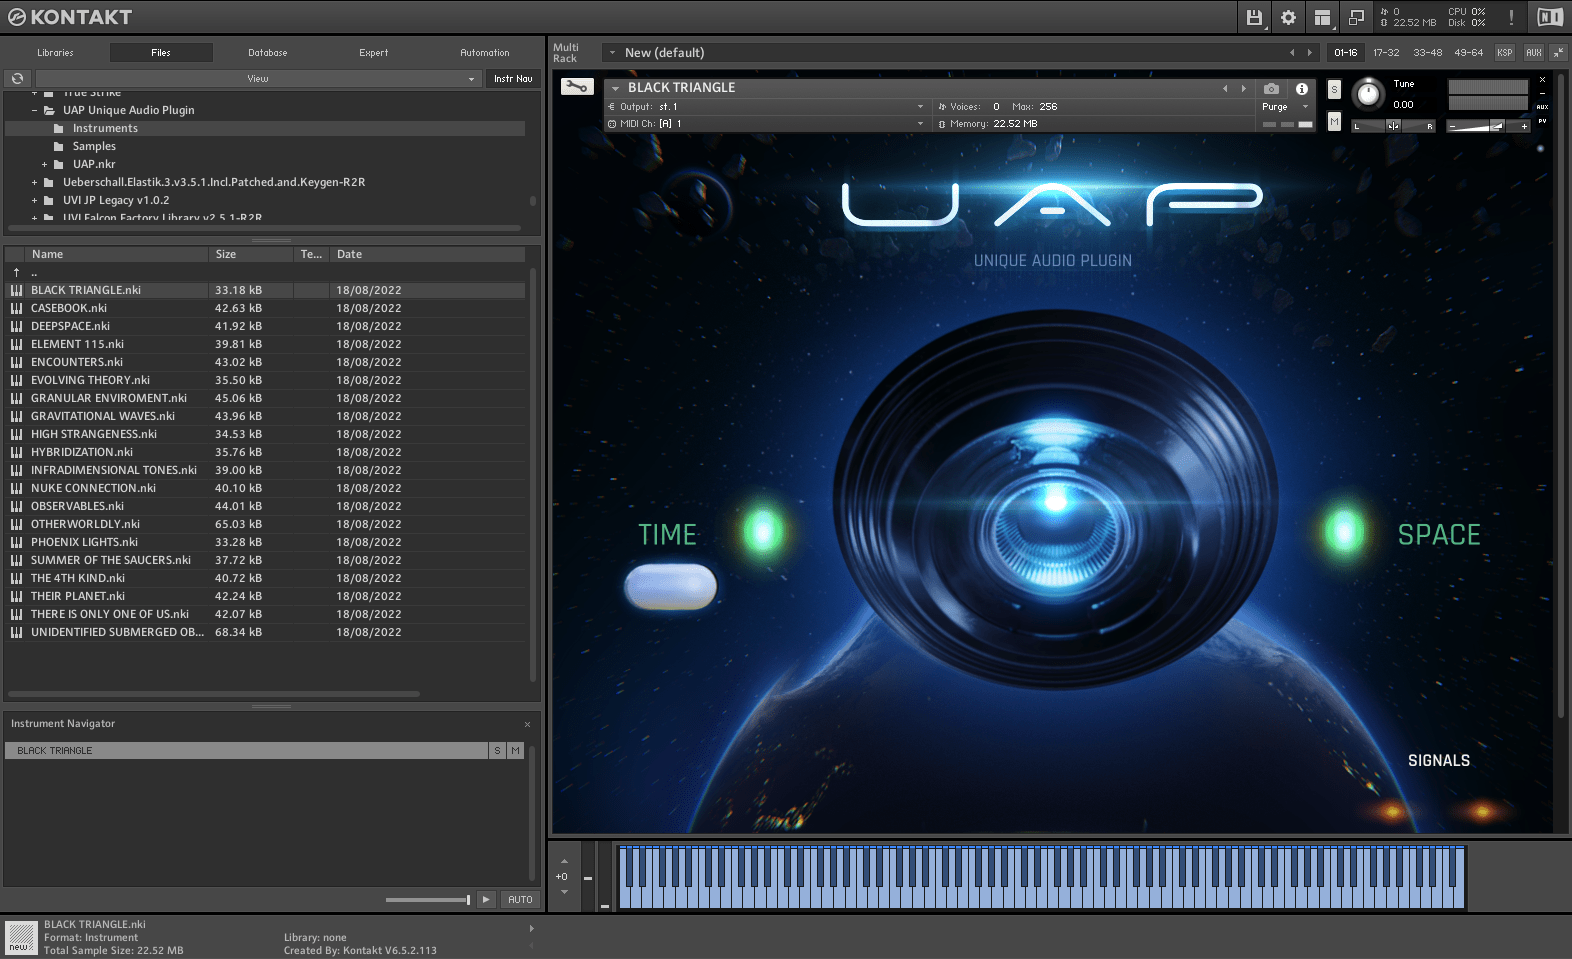Solo the BLACK TRIANGLE instrument in rack
Image resolution: width=1572 pixels, height=959 pixels.
[1334, 89]
